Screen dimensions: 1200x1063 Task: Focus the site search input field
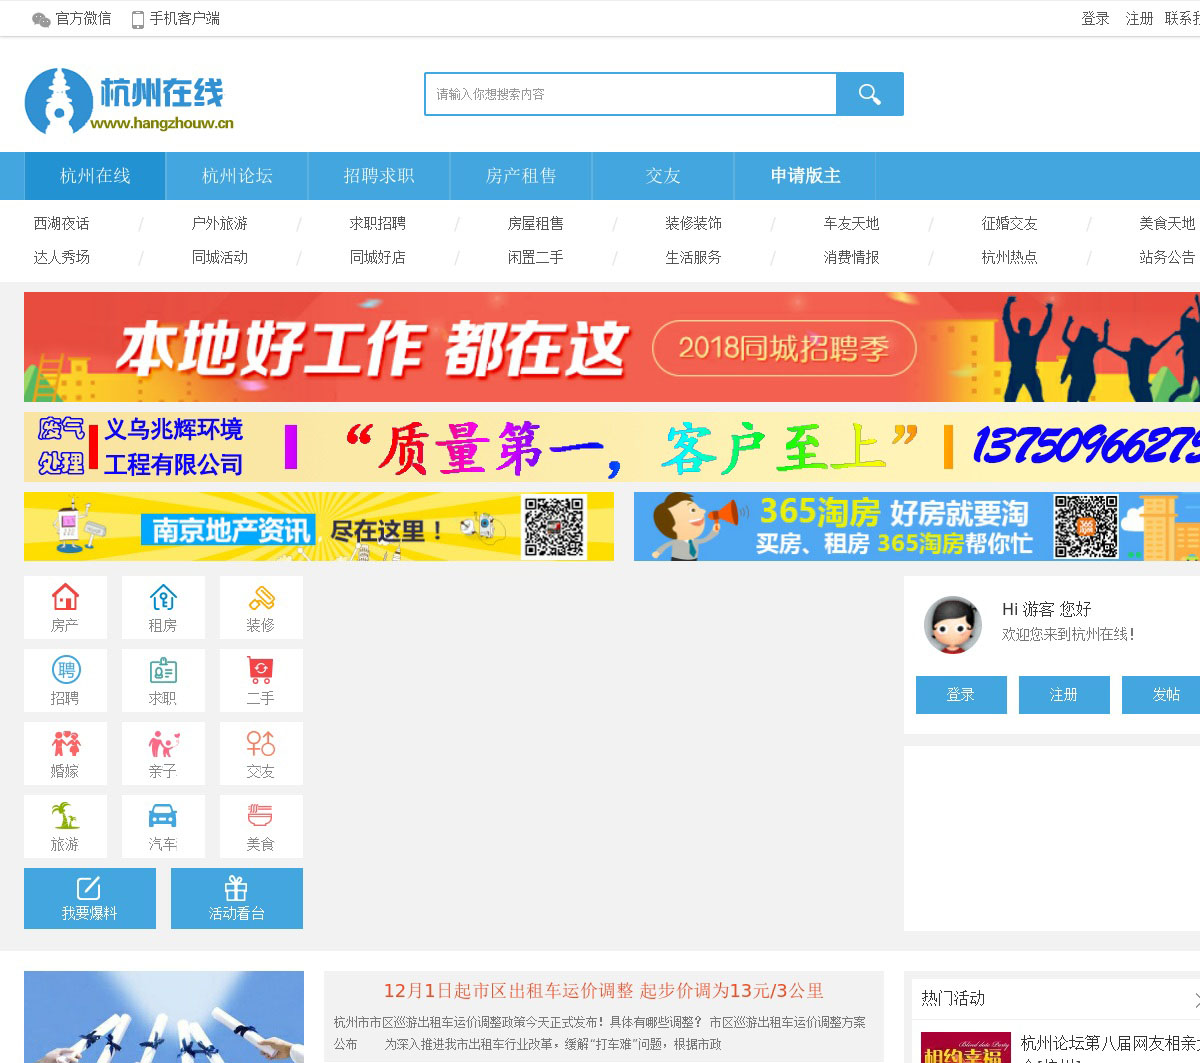click(630, 94)
